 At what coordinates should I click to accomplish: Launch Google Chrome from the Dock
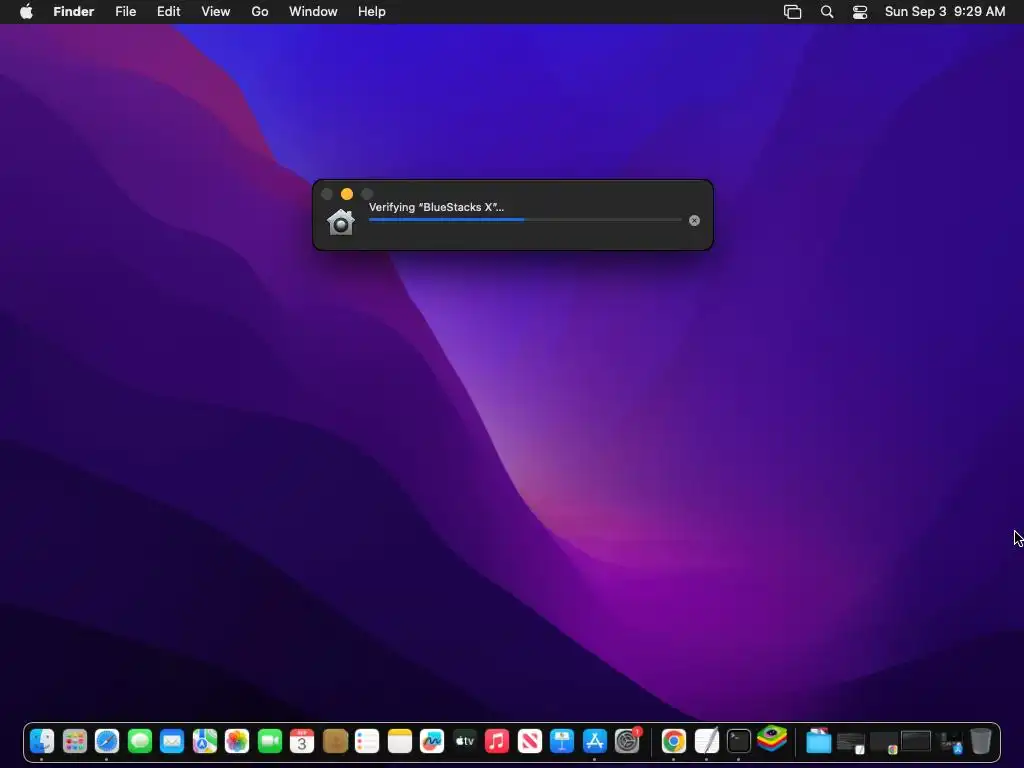pyautogui.click(x=673, y=741)
